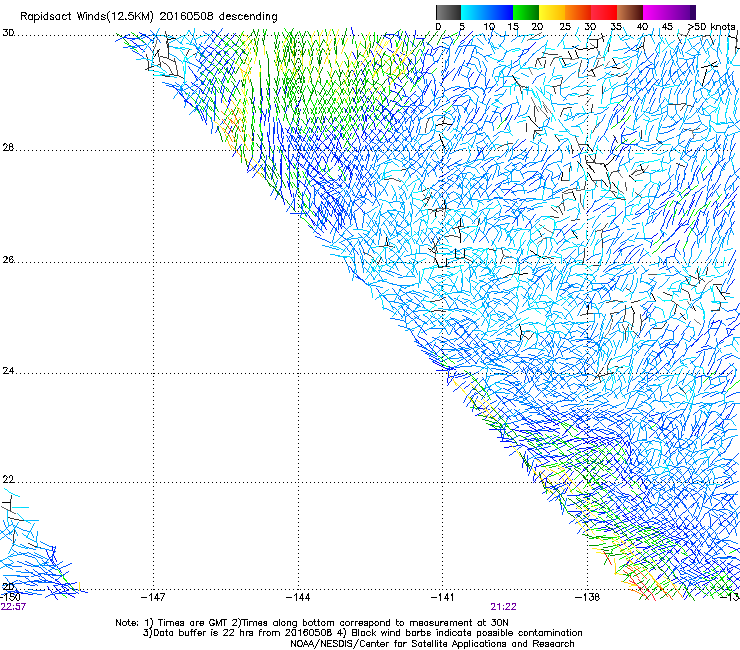
Task: Click the '>50 knots' legend label
Action: [711, 27]
